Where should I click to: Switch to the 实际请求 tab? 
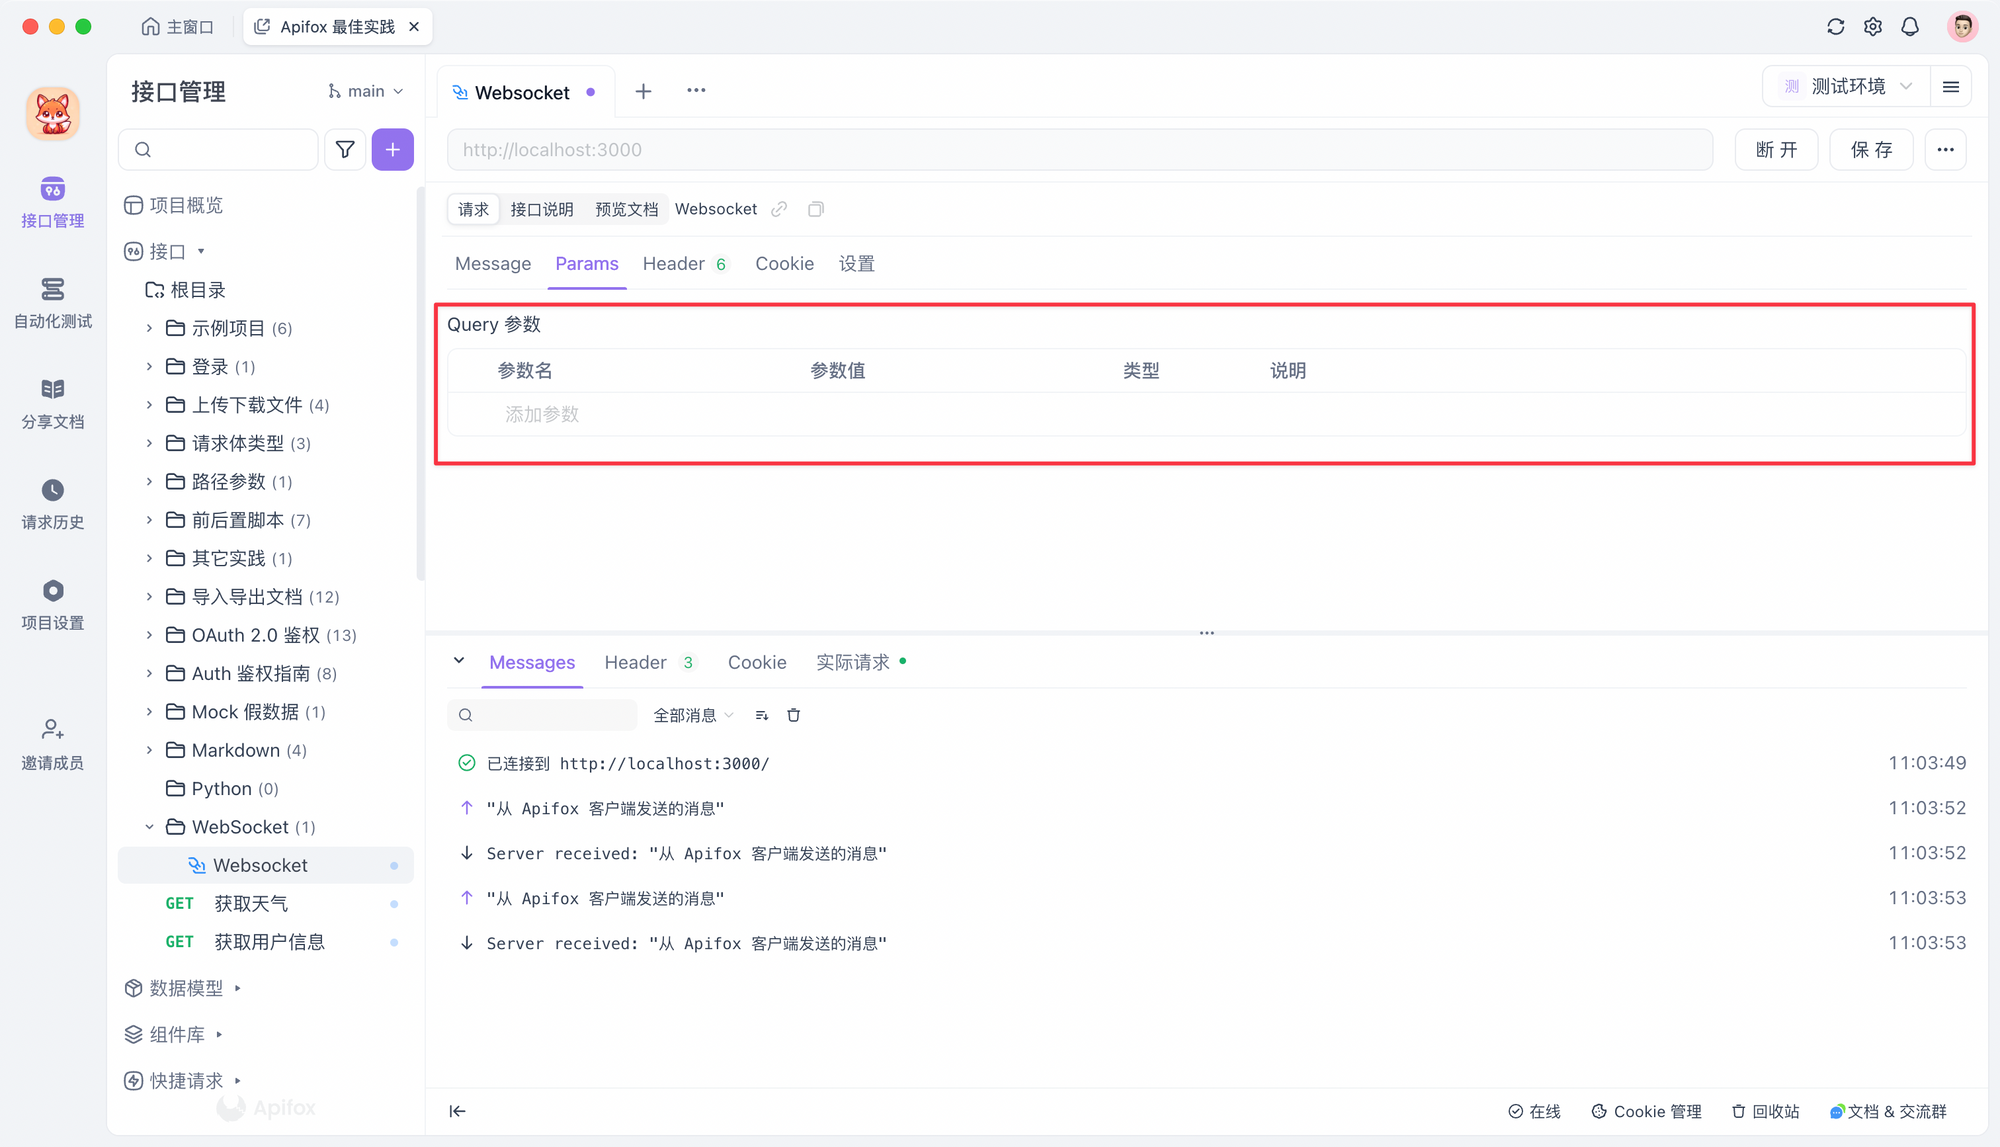point(855,661)
